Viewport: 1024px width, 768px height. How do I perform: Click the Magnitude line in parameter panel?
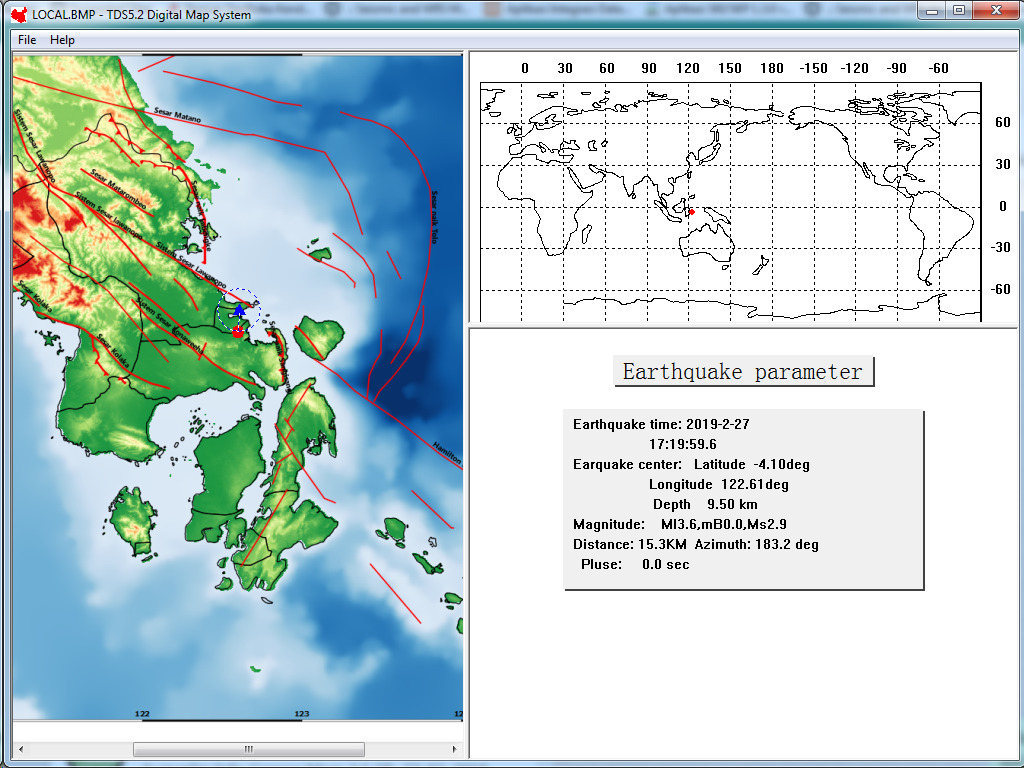point(680,524)
